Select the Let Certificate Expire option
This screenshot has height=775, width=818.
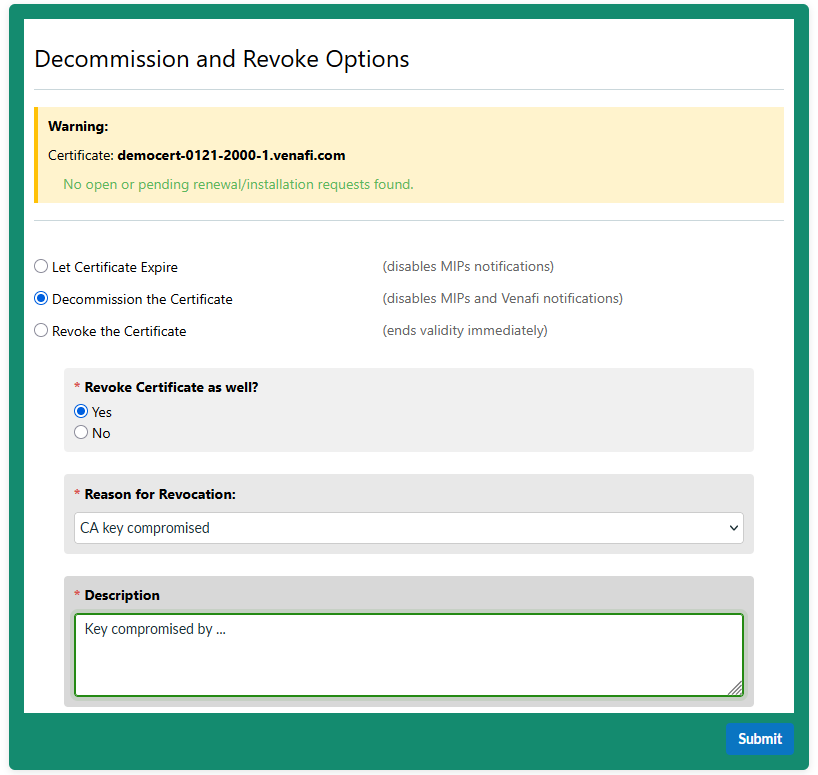(41, 267)
